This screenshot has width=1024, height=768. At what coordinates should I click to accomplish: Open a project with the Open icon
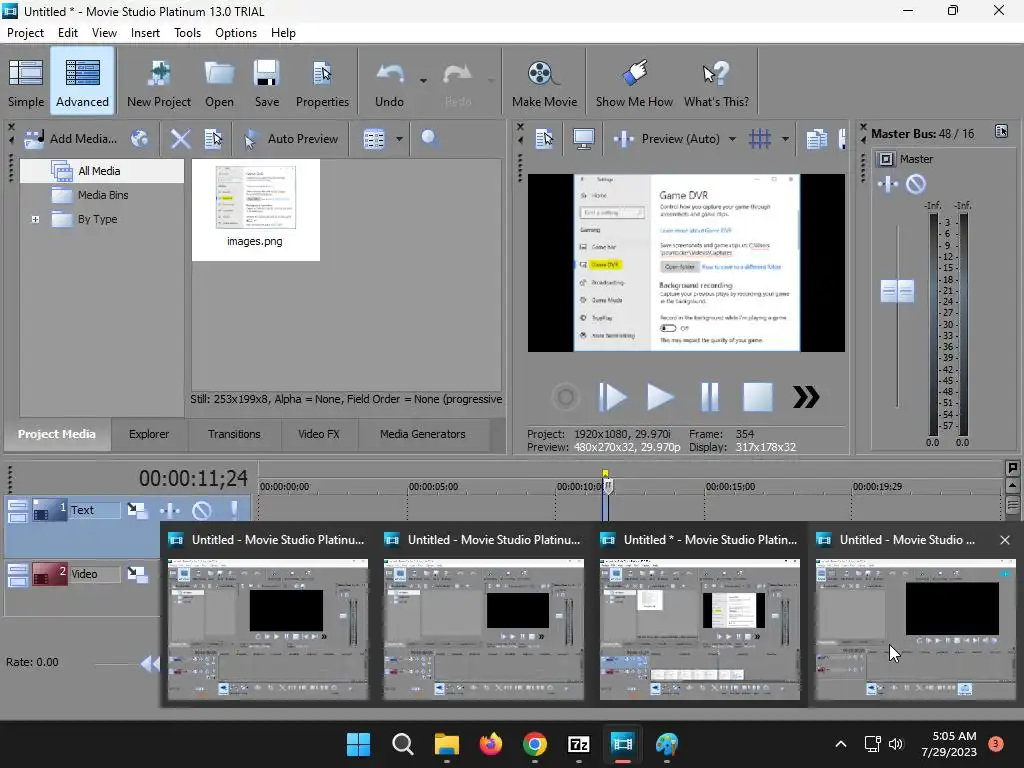[219, 83]
